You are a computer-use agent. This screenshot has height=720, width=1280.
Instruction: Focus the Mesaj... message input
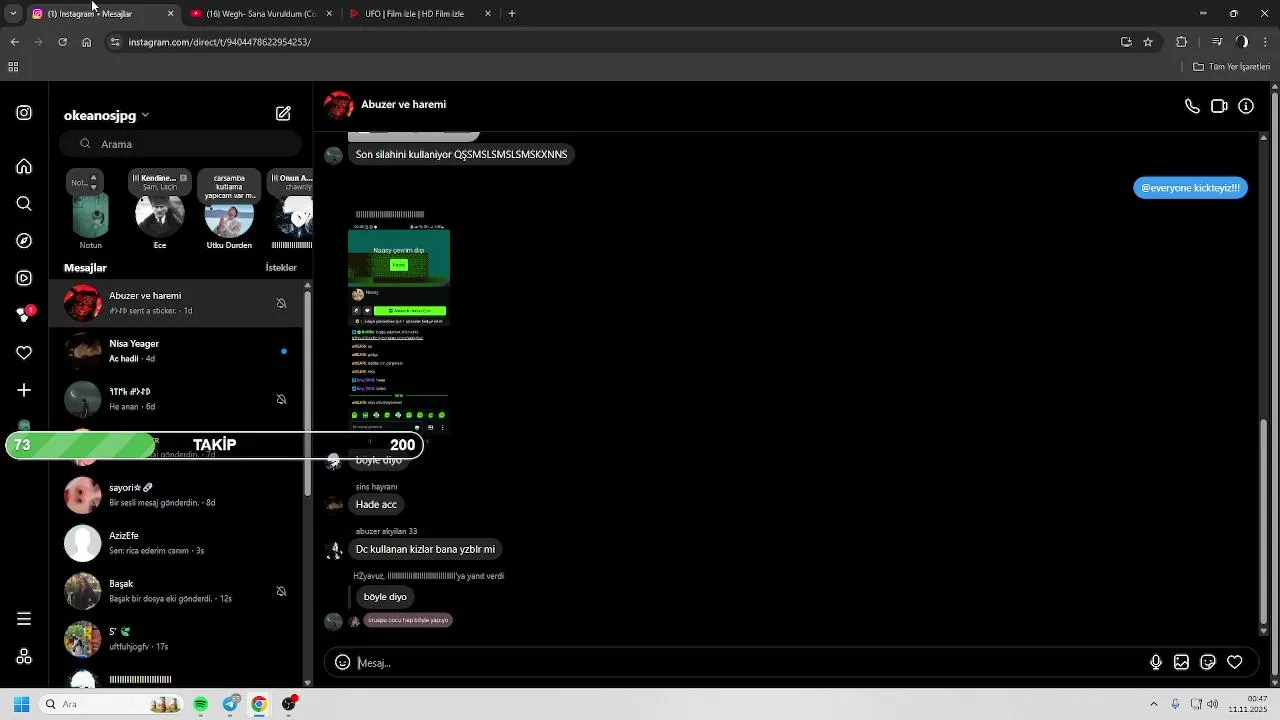coord(750,663)
